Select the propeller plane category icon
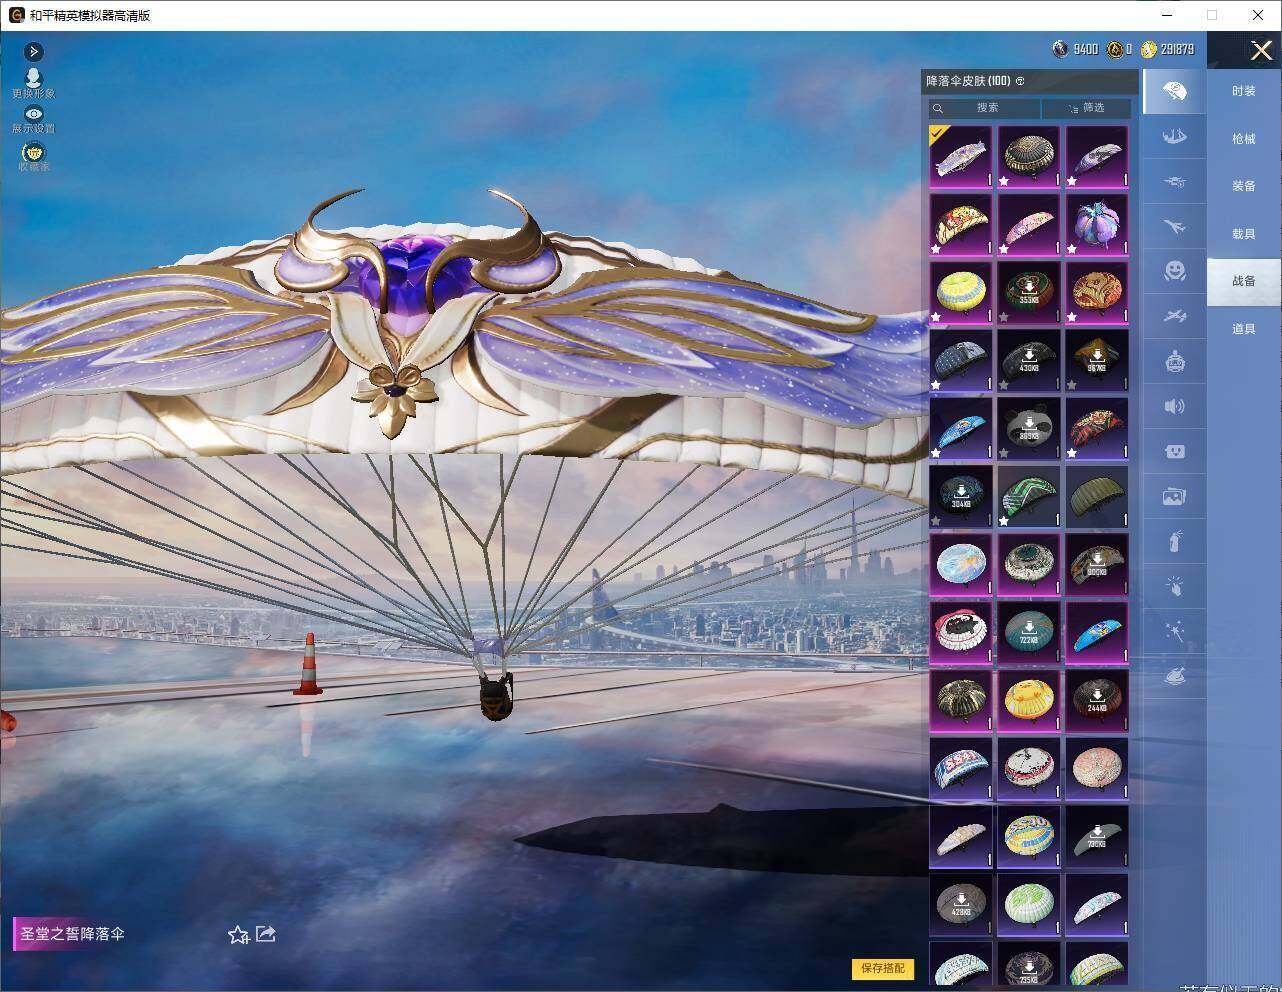Viewport: 1282px width, 992px height. pos(1174,316)
